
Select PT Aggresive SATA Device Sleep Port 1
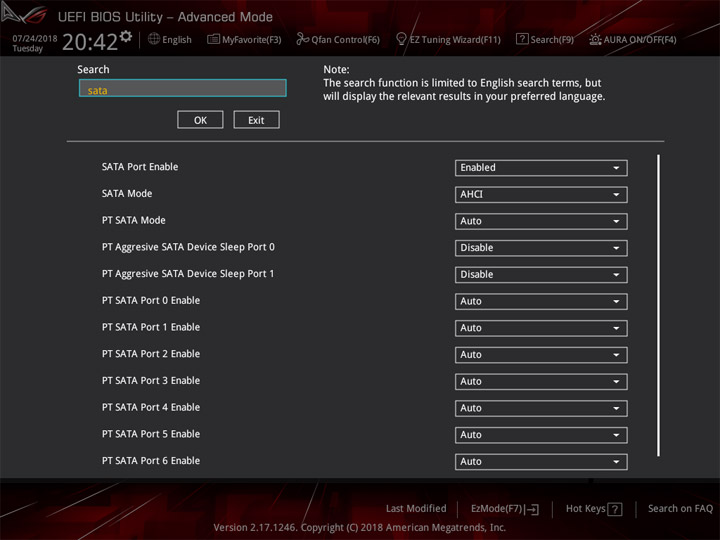[188, 274]
